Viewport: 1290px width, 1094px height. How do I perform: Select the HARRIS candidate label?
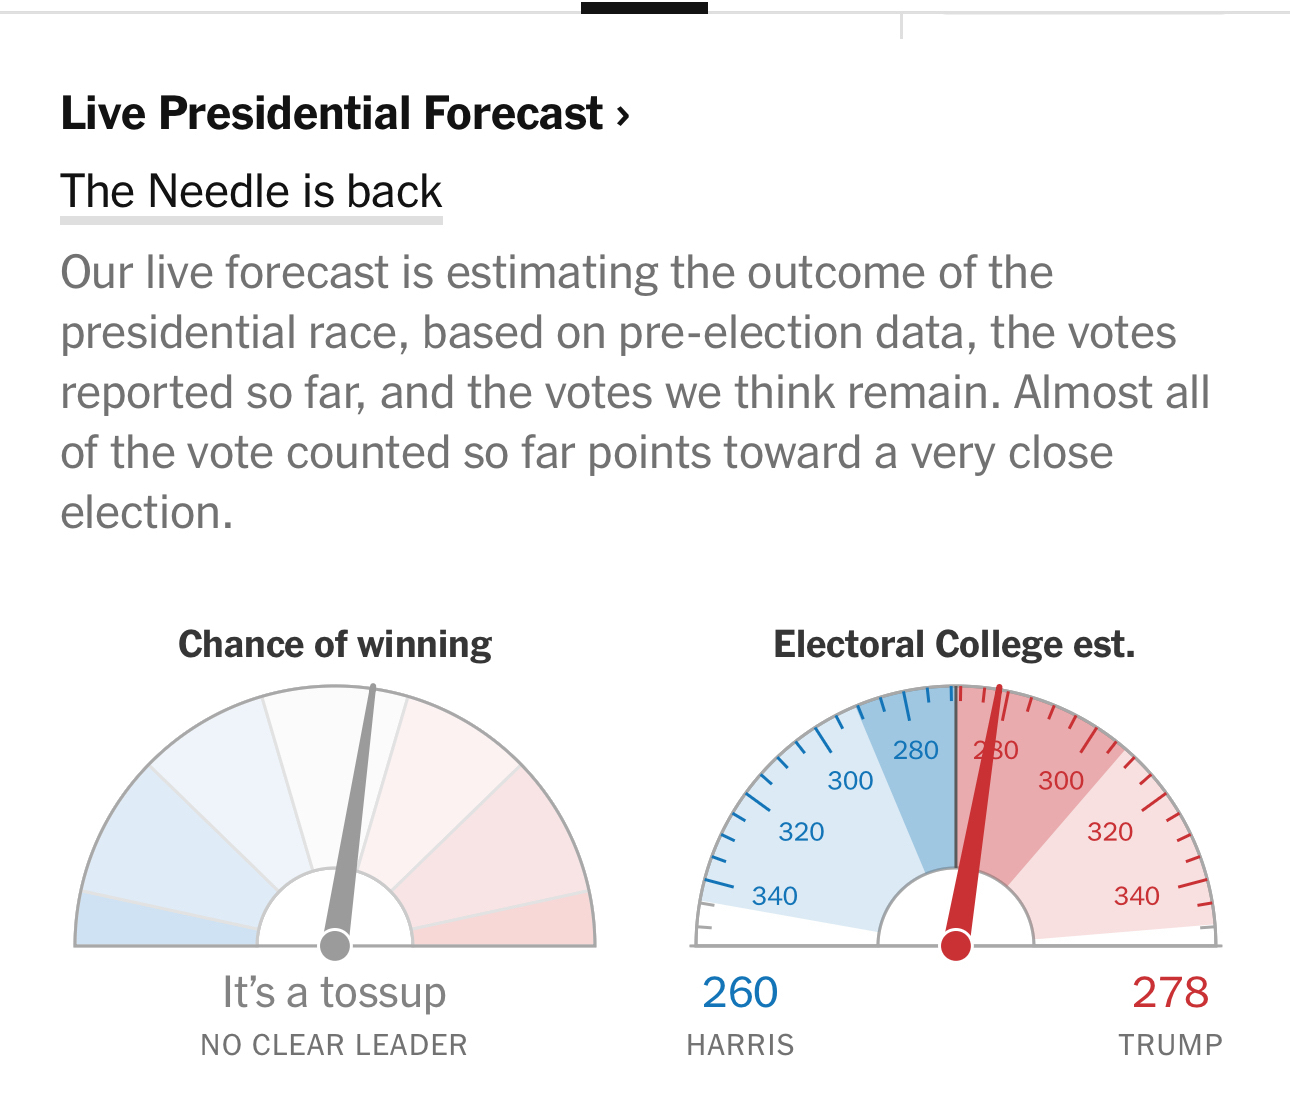(x=740, y=1045)
